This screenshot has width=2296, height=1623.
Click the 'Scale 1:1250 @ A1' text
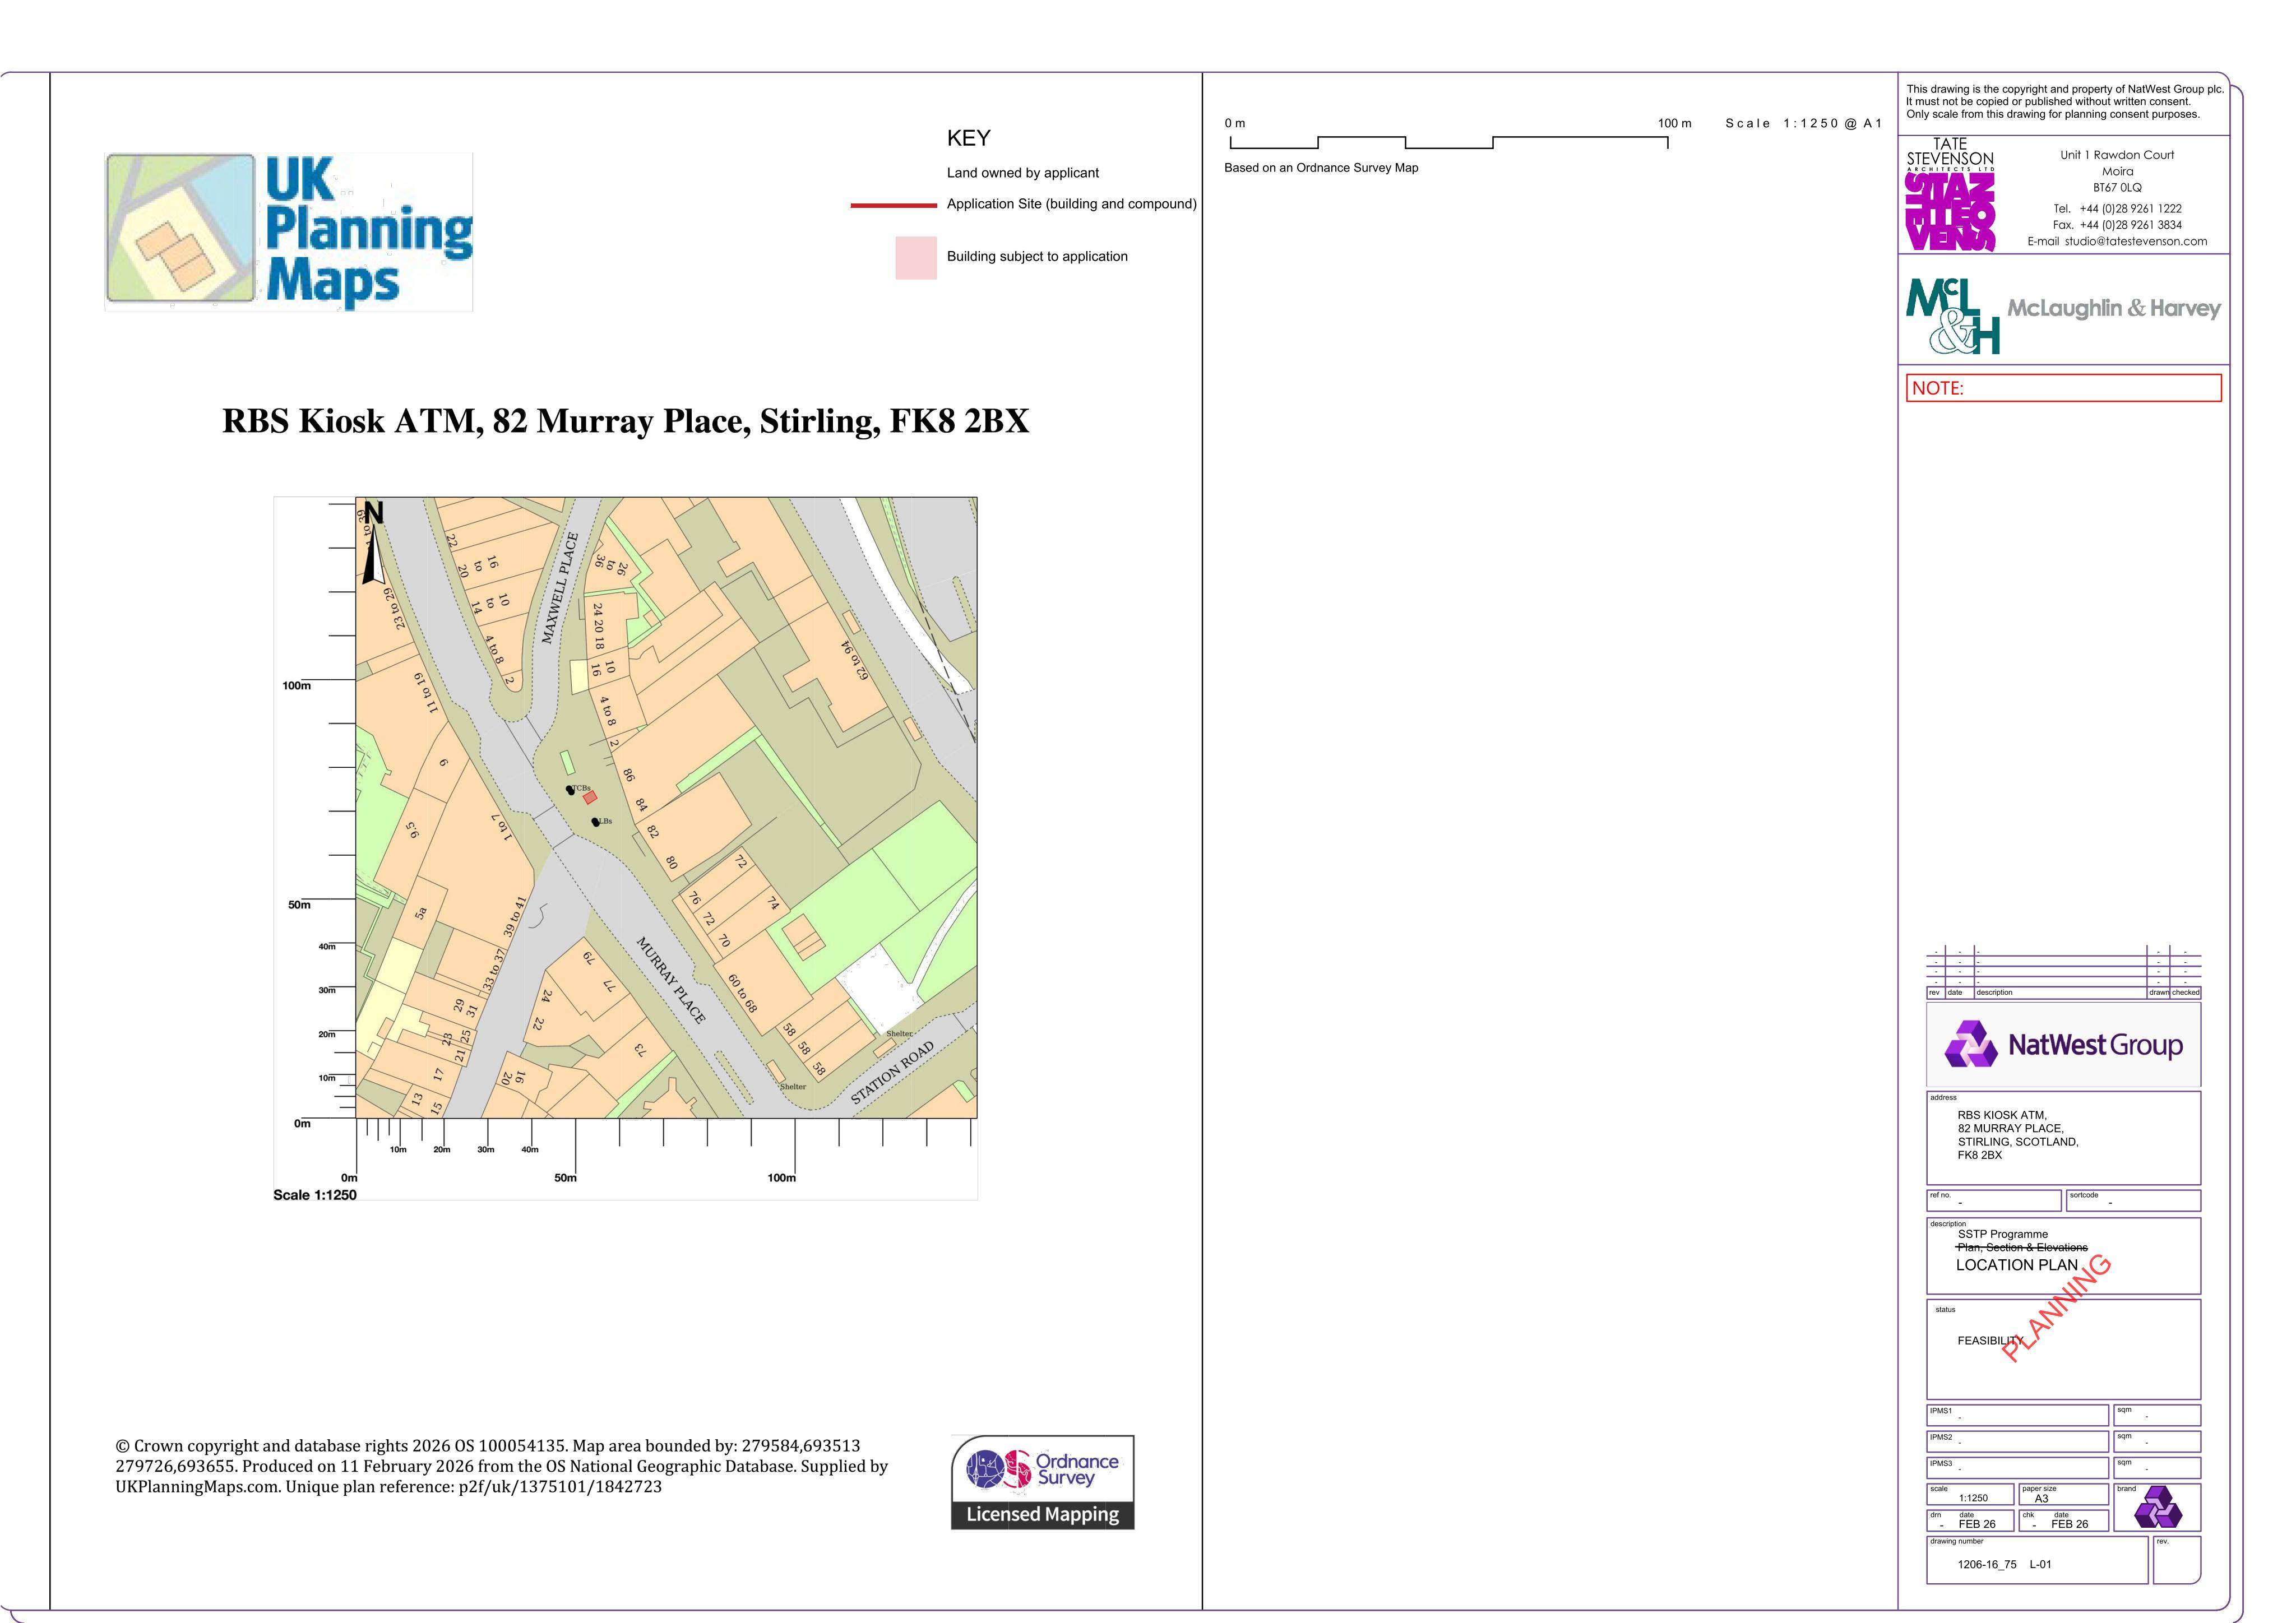click(1803, 123)
